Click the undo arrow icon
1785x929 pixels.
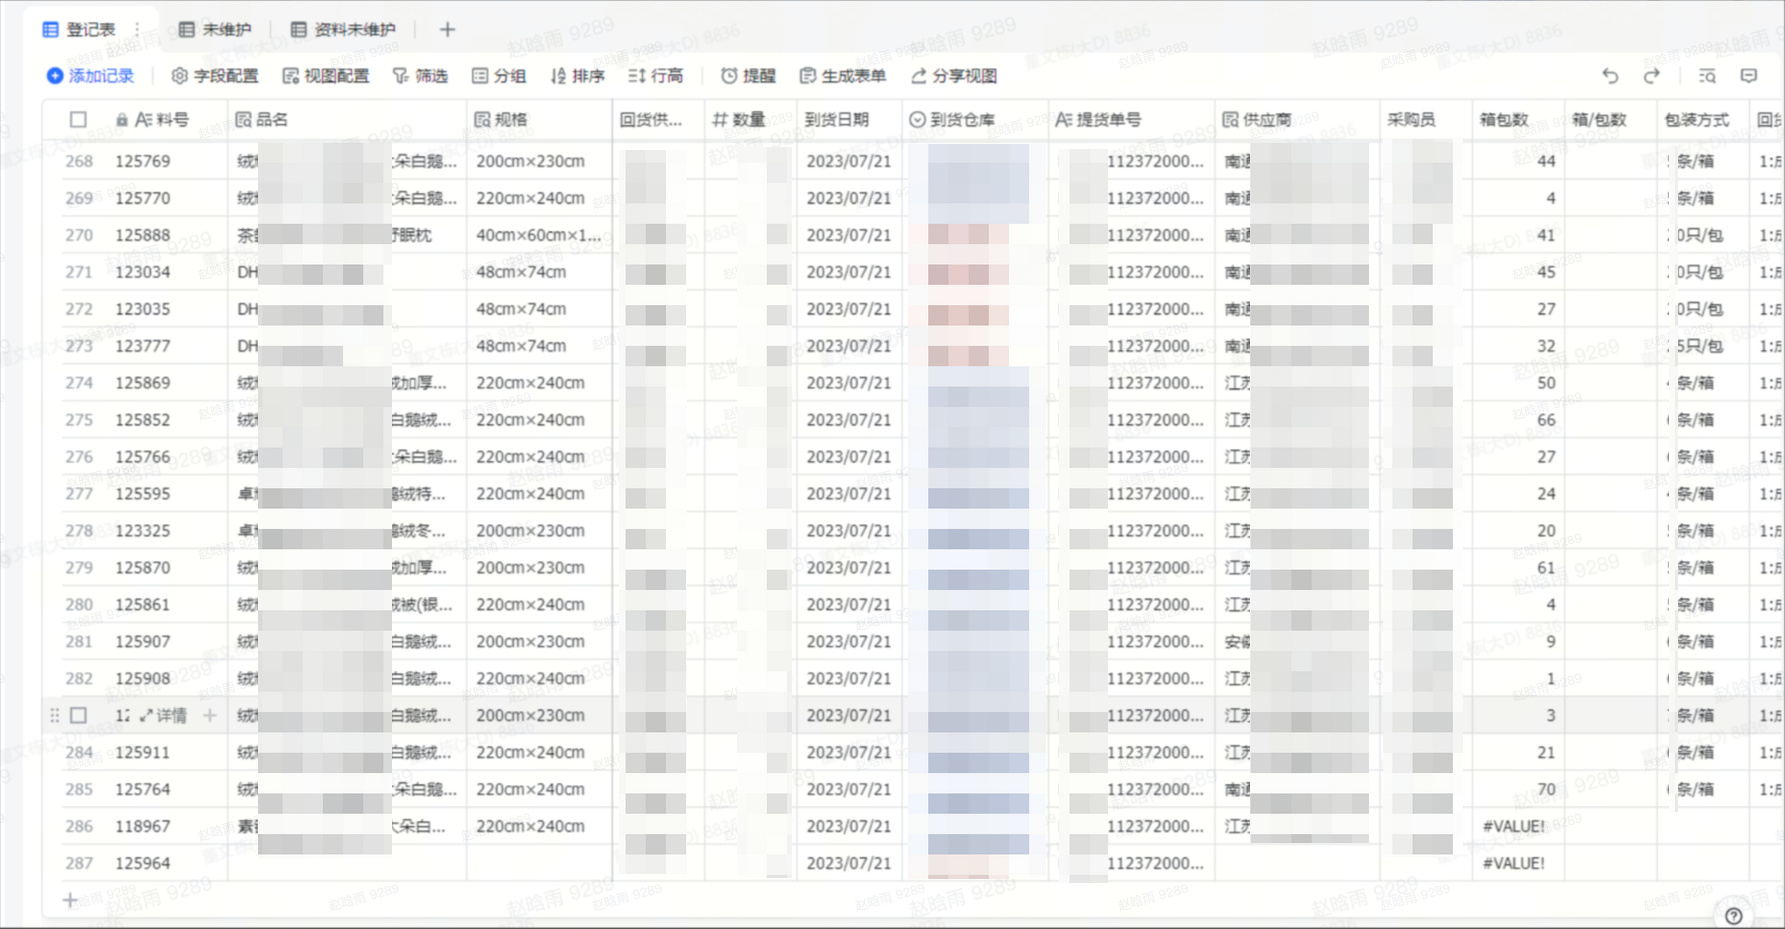click(1610, 76)
